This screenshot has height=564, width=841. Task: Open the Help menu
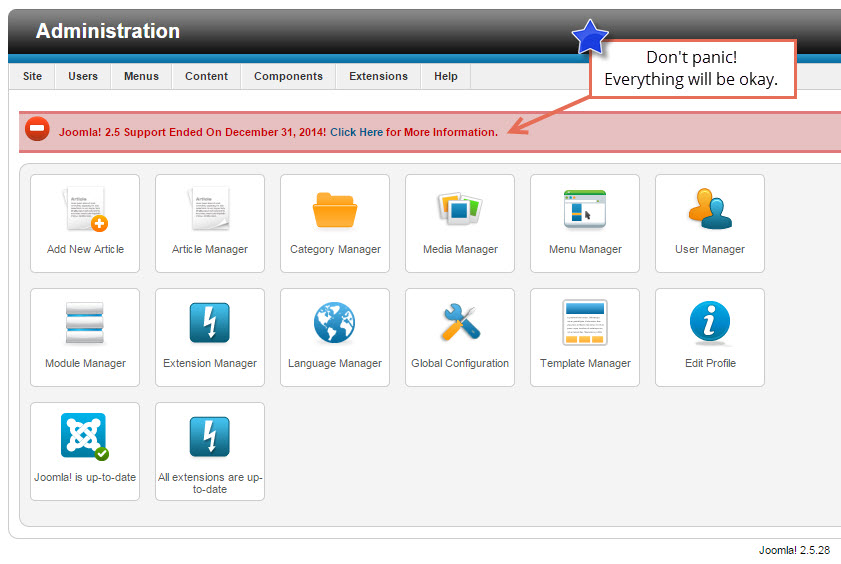tap(446, 76)
